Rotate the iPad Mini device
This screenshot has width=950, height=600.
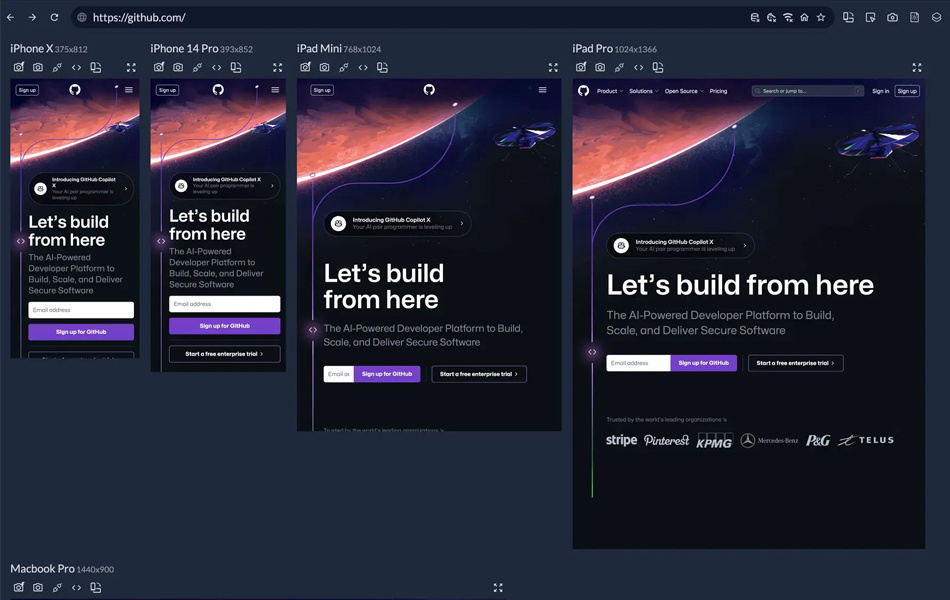(382, 67)
